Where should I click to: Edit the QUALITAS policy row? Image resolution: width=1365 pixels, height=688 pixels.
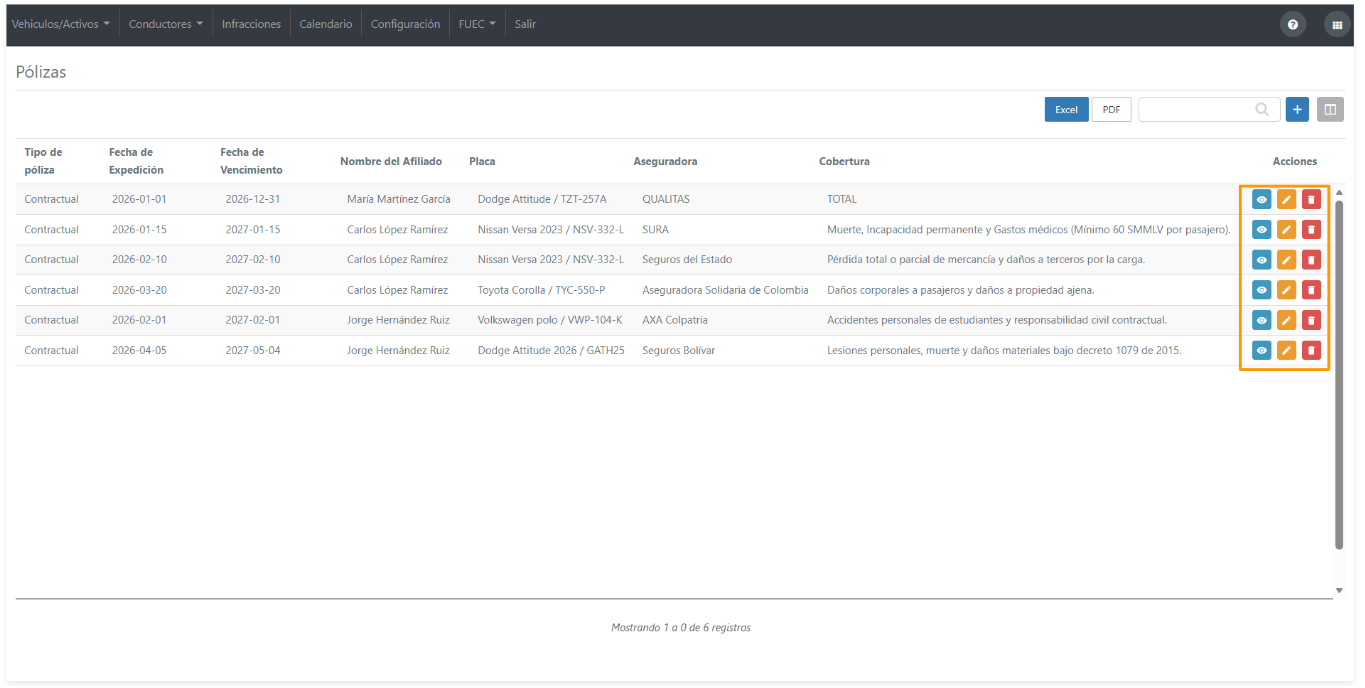[x=1287, y=200]
